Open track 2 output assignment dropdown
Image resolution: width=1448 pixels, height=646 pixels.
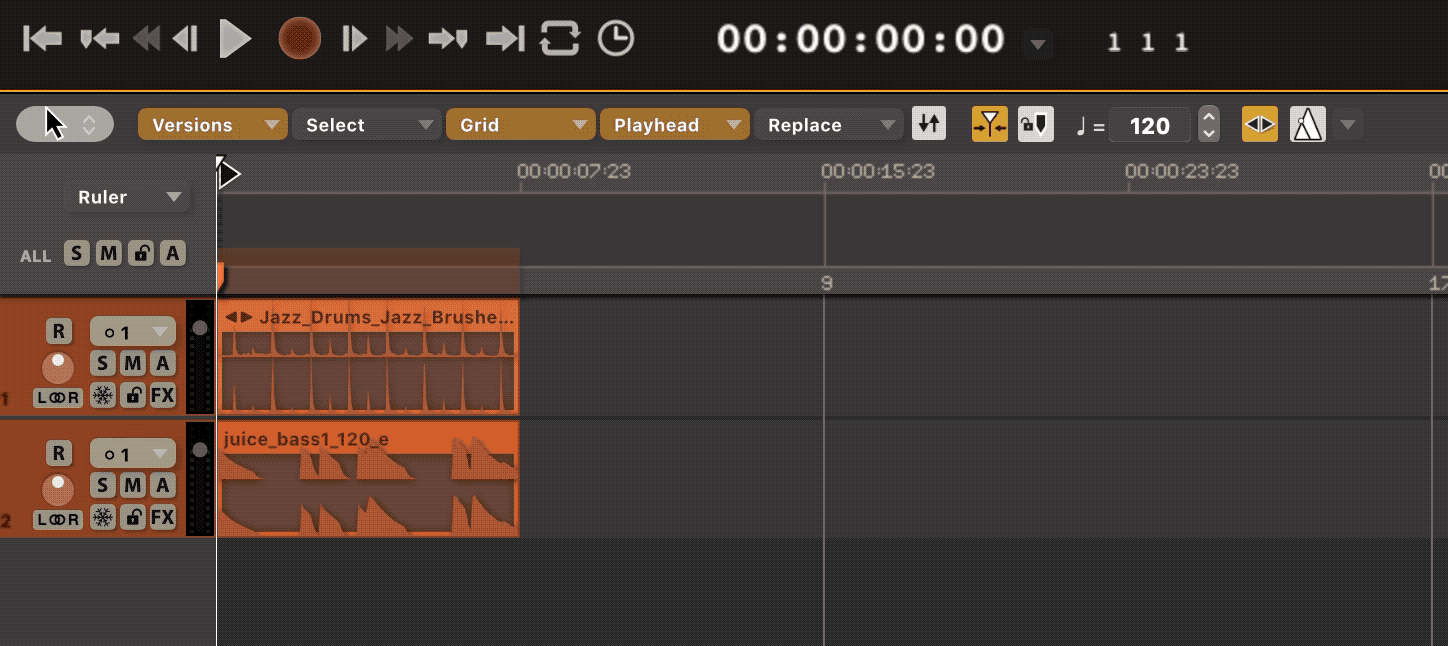tap(133, 453)
